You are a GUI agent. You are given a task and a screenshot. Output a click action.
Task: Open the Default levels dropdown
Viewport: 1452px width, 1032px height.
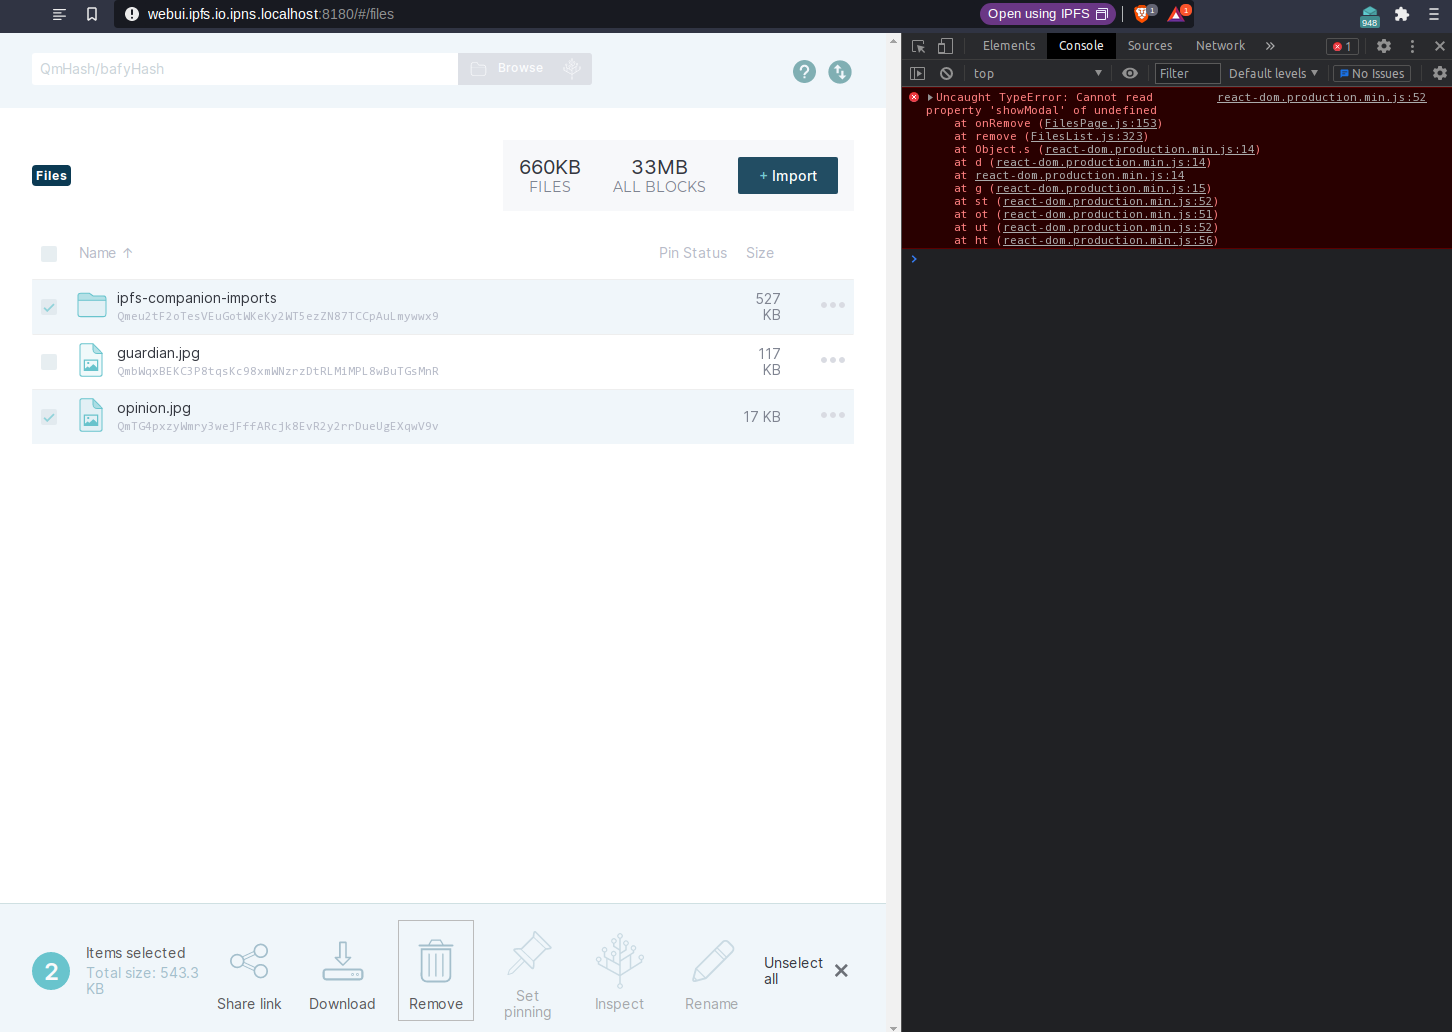click(x=1272, y=72)
